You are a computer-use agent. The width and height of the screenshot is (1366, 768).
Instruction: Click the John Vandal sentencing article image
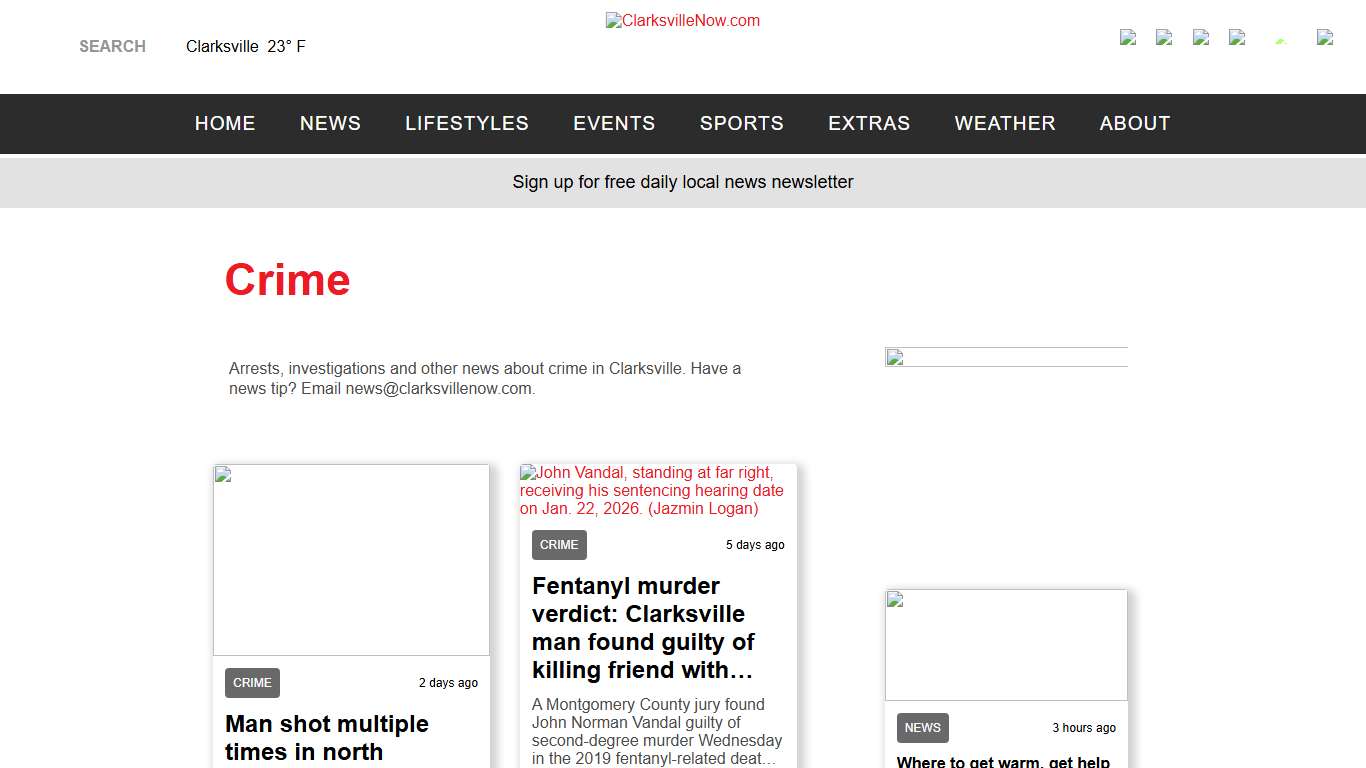652,490
